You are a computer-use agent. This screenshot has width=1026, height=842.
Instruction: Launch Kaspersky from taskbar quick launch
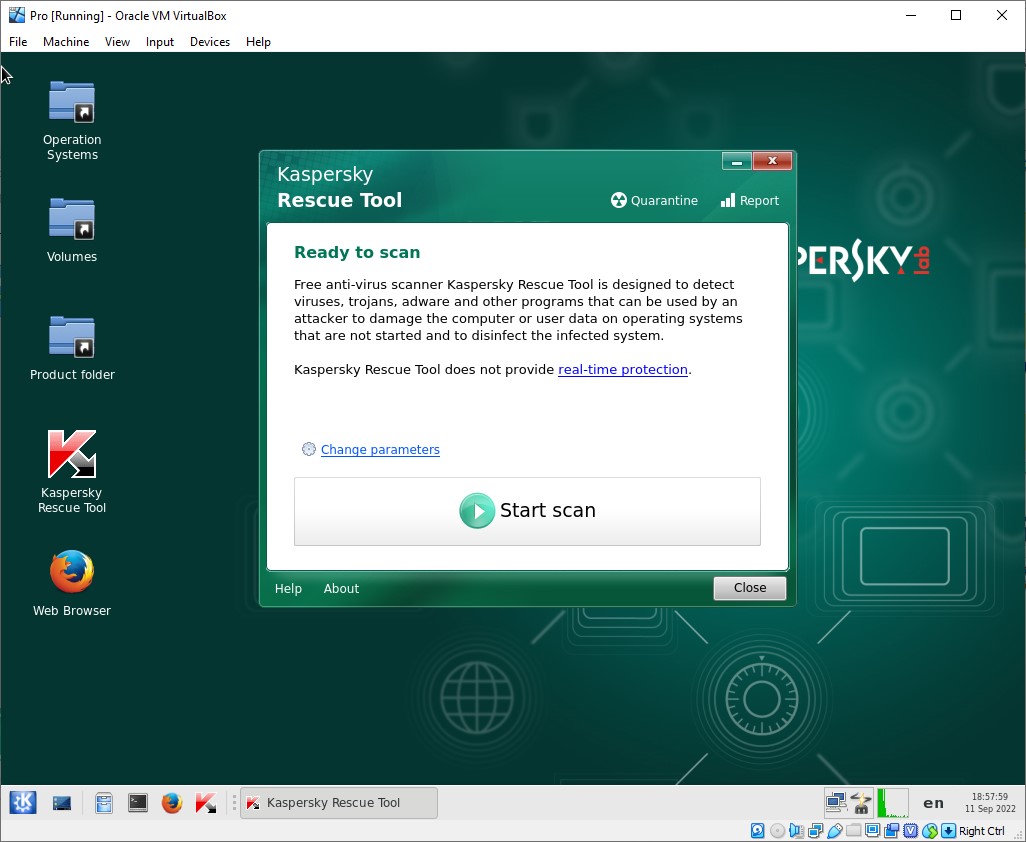click(x=205, y=803)
